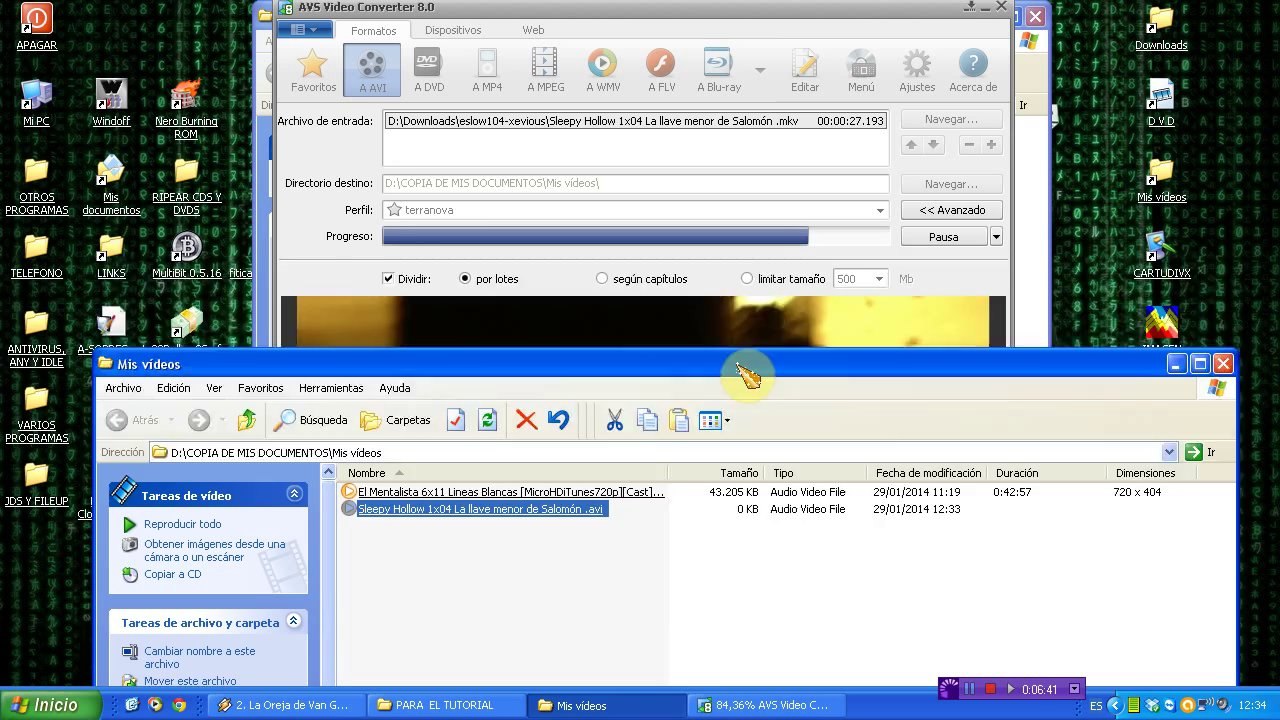Open the dropdown arrow beside Pausa
The width and height of the screenshot is (1280, 720).
point(996,237)
